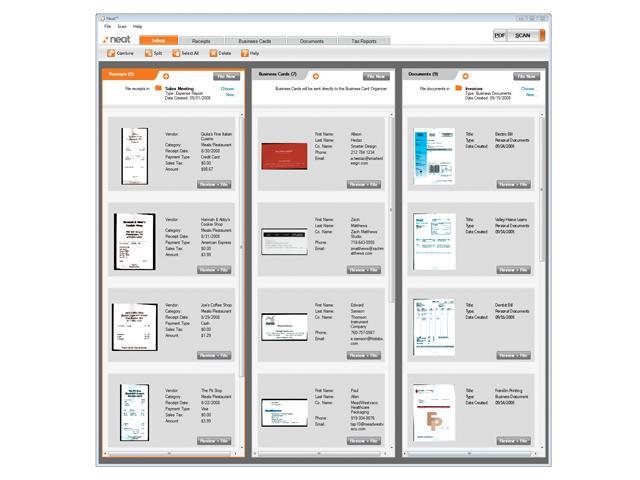Open Help from the toolbar icon

pos(251,53)
